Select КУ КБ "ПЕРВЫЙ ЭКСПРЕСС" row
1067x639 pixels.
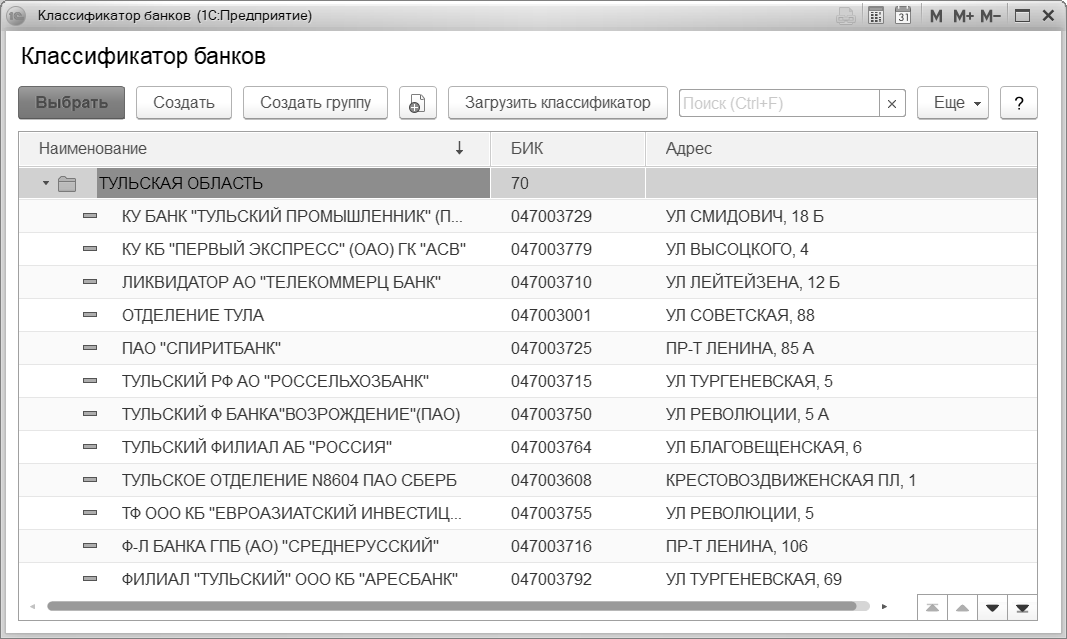[528, 249]
